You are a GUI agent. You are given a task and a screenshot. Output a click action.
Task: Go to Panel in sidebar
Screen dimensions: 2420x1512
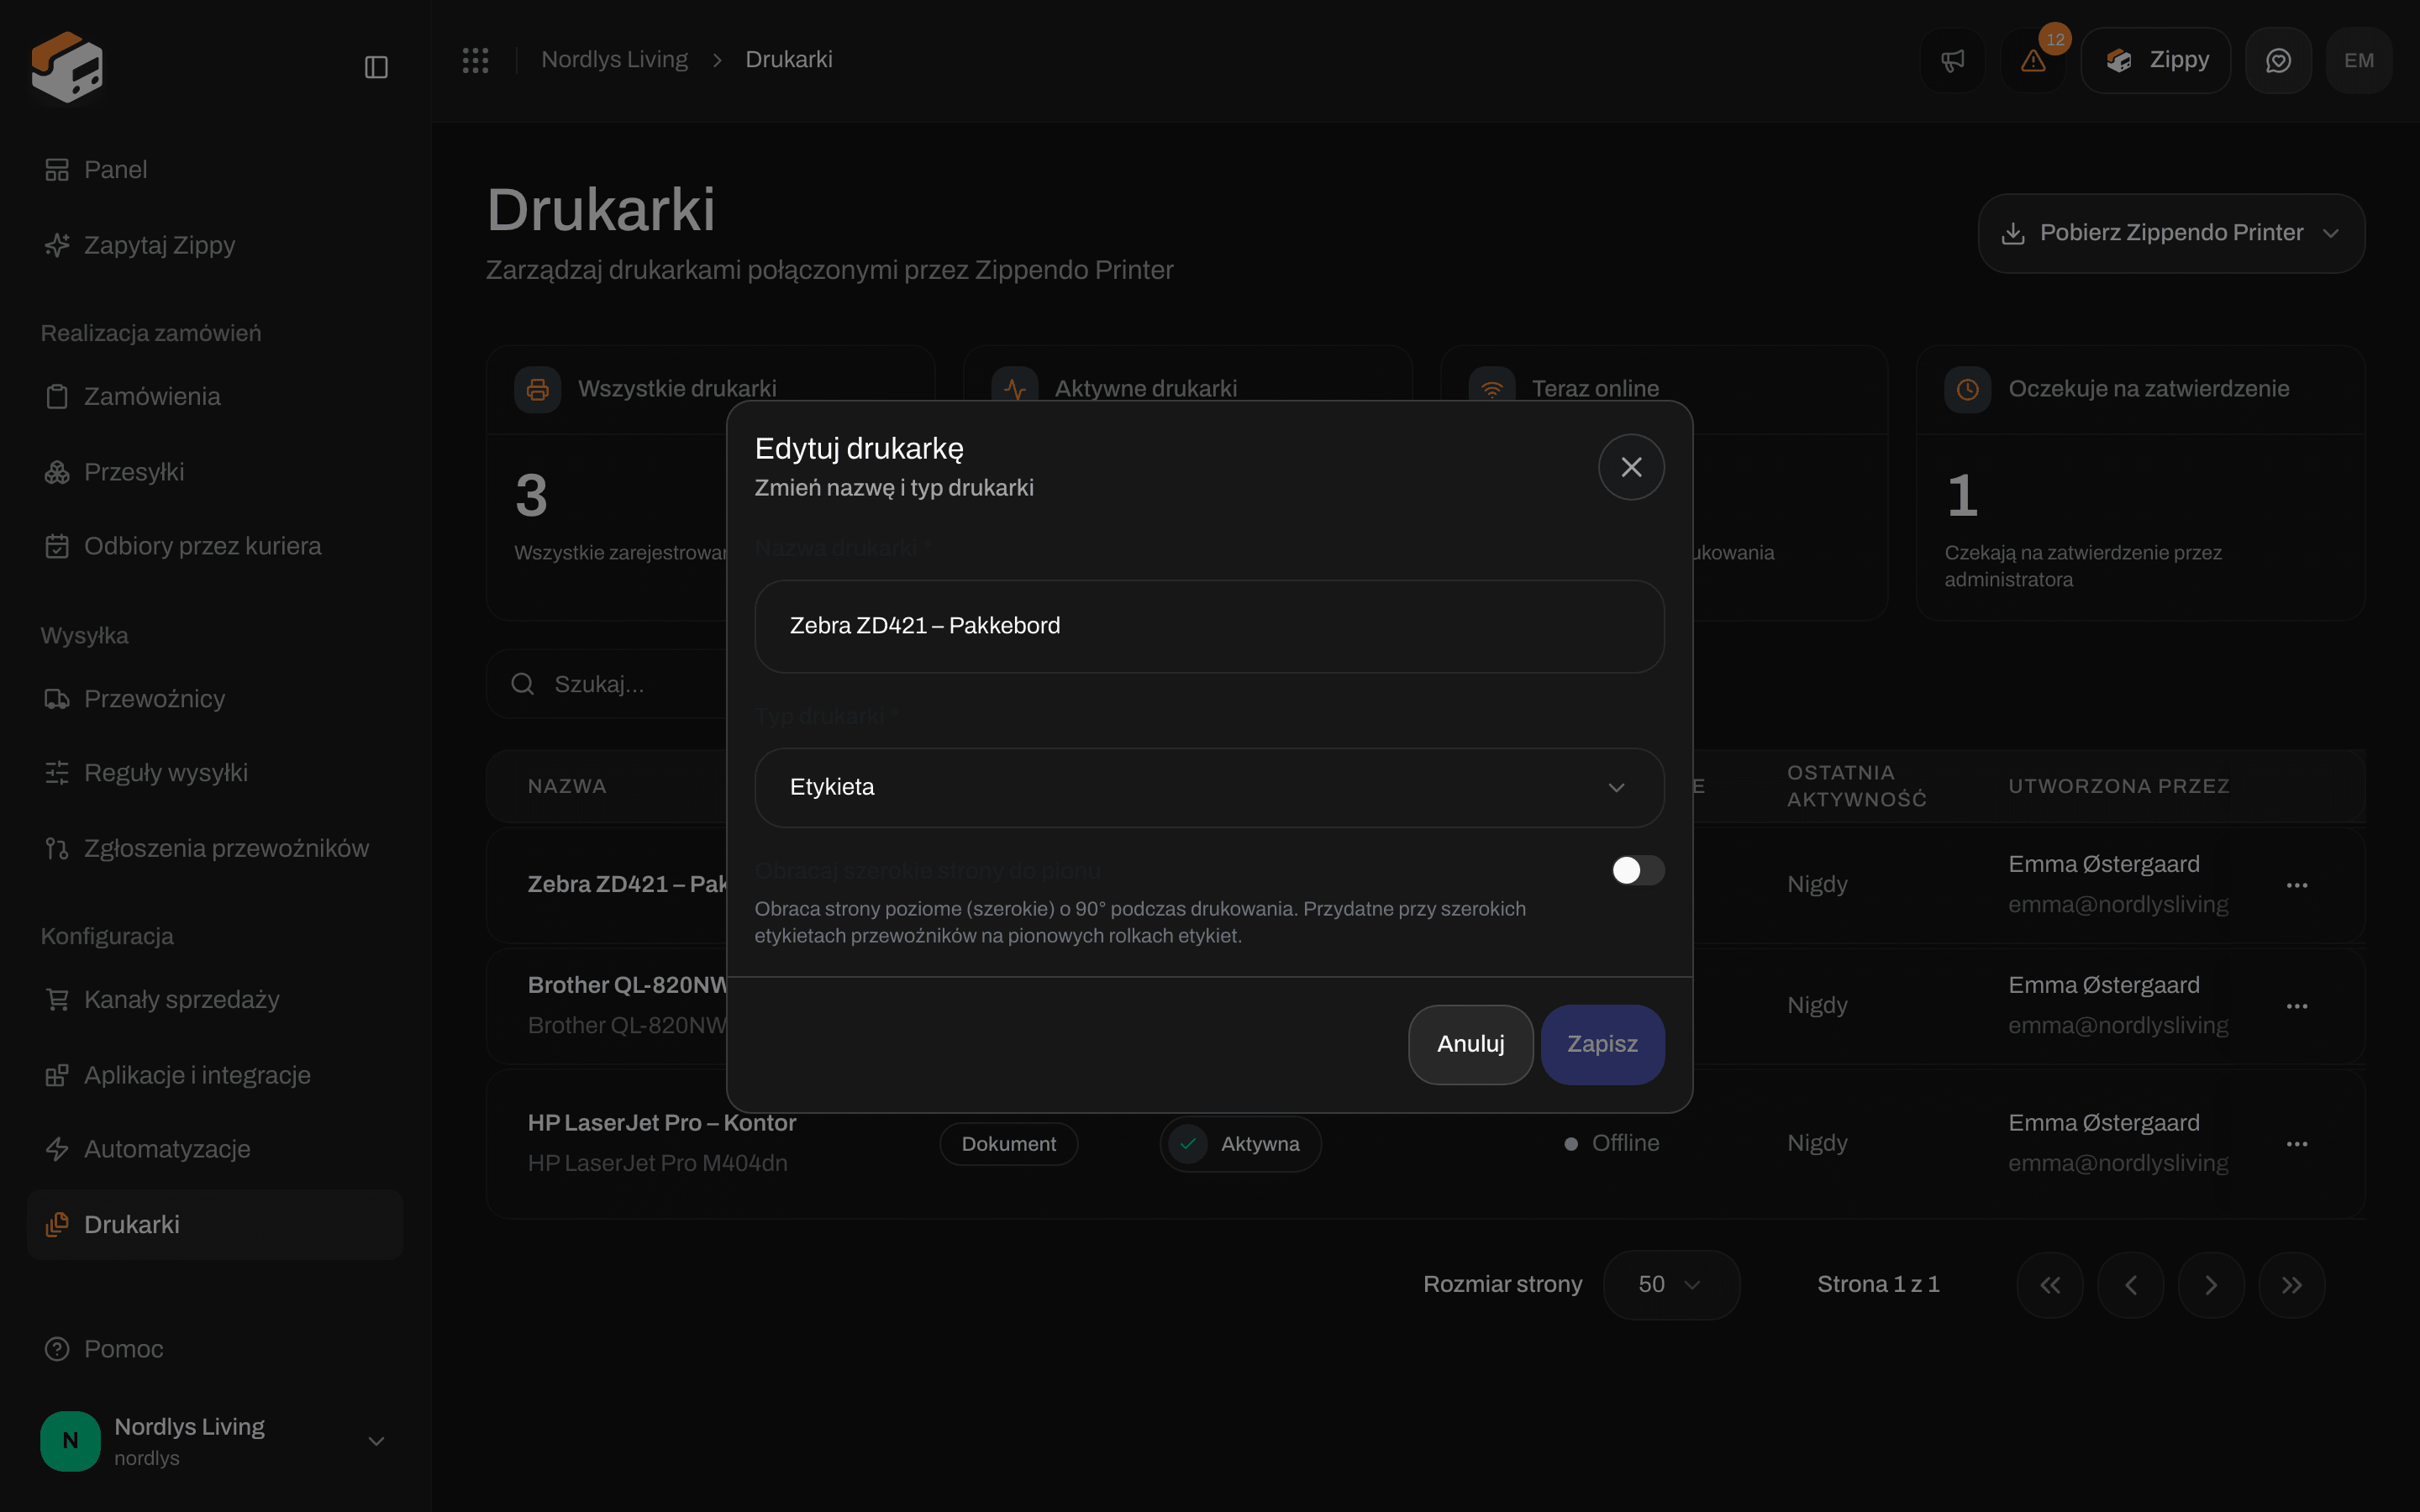coord(215,170)
